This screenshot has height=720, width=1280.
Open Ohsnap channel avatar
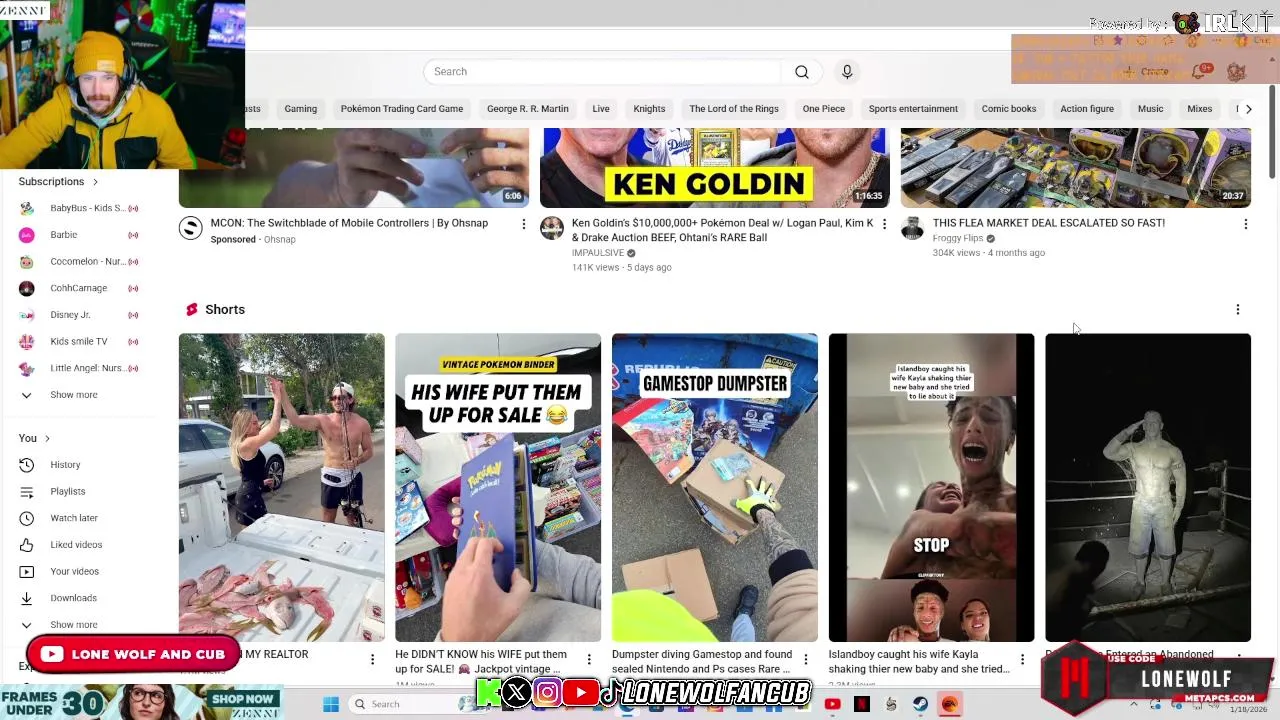point(190,228)
